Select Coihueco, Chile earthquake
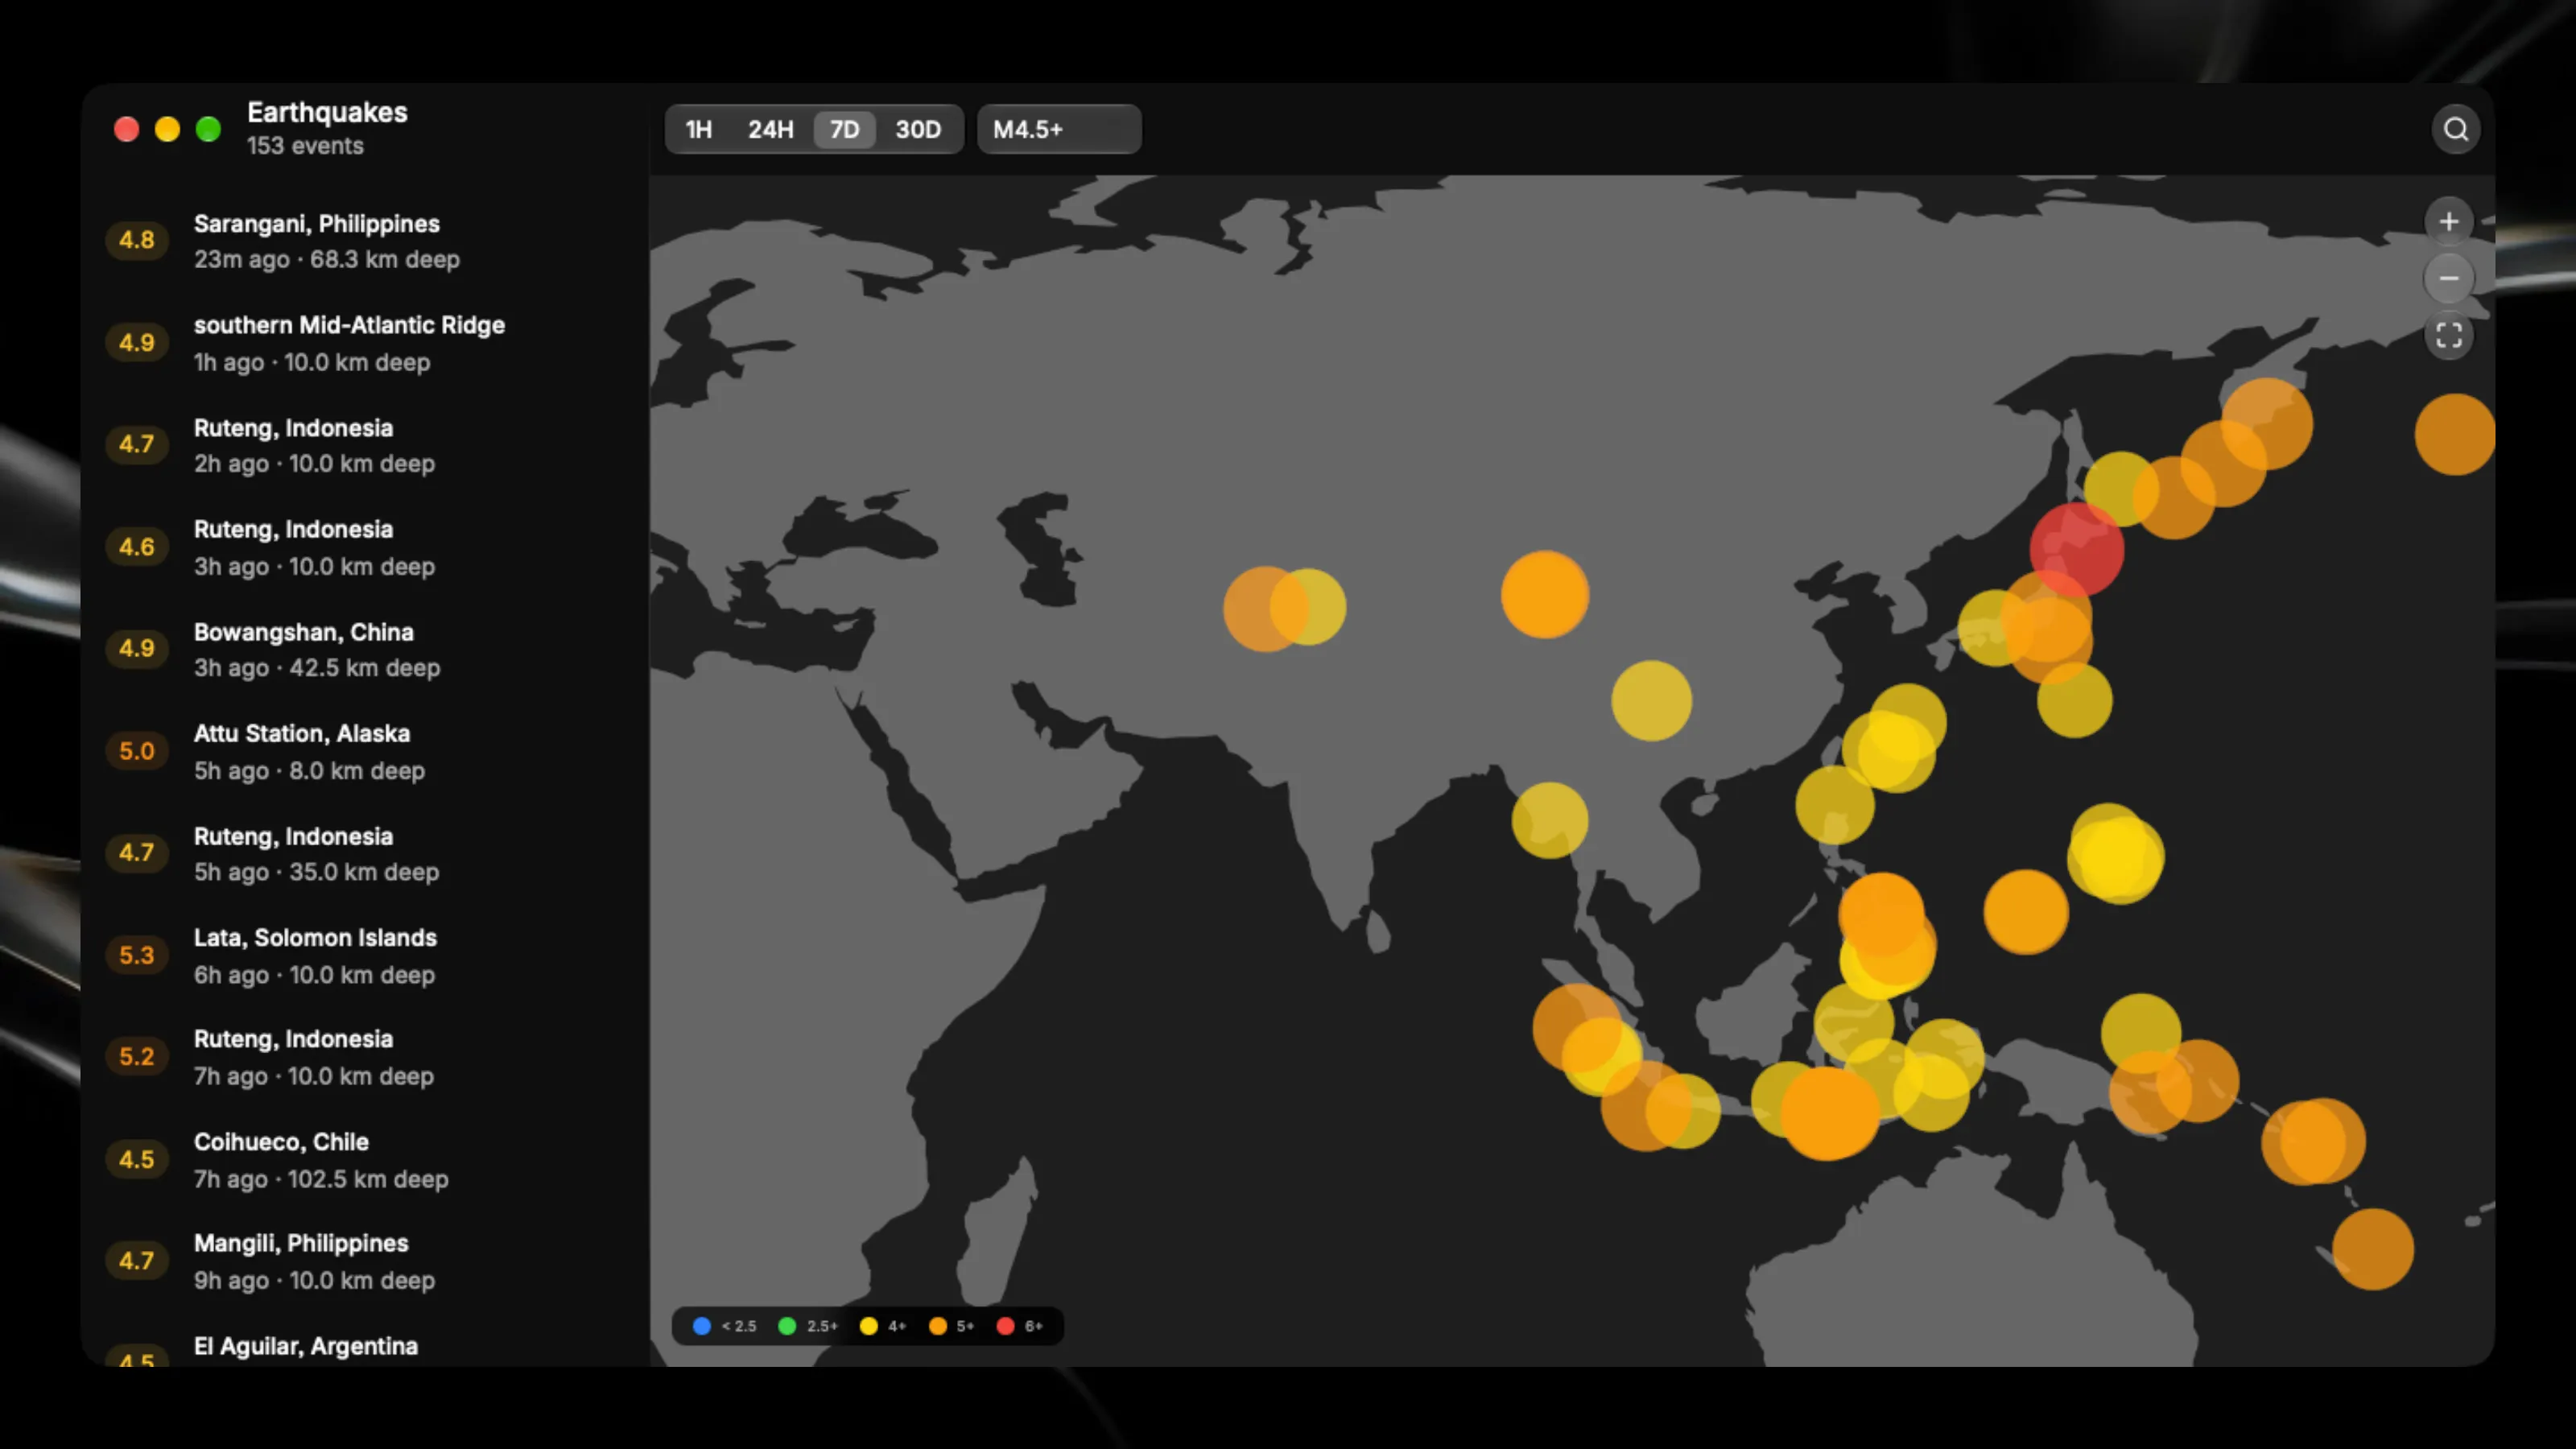This screenshot has width=2576, height=1449. pos(365,1159)
